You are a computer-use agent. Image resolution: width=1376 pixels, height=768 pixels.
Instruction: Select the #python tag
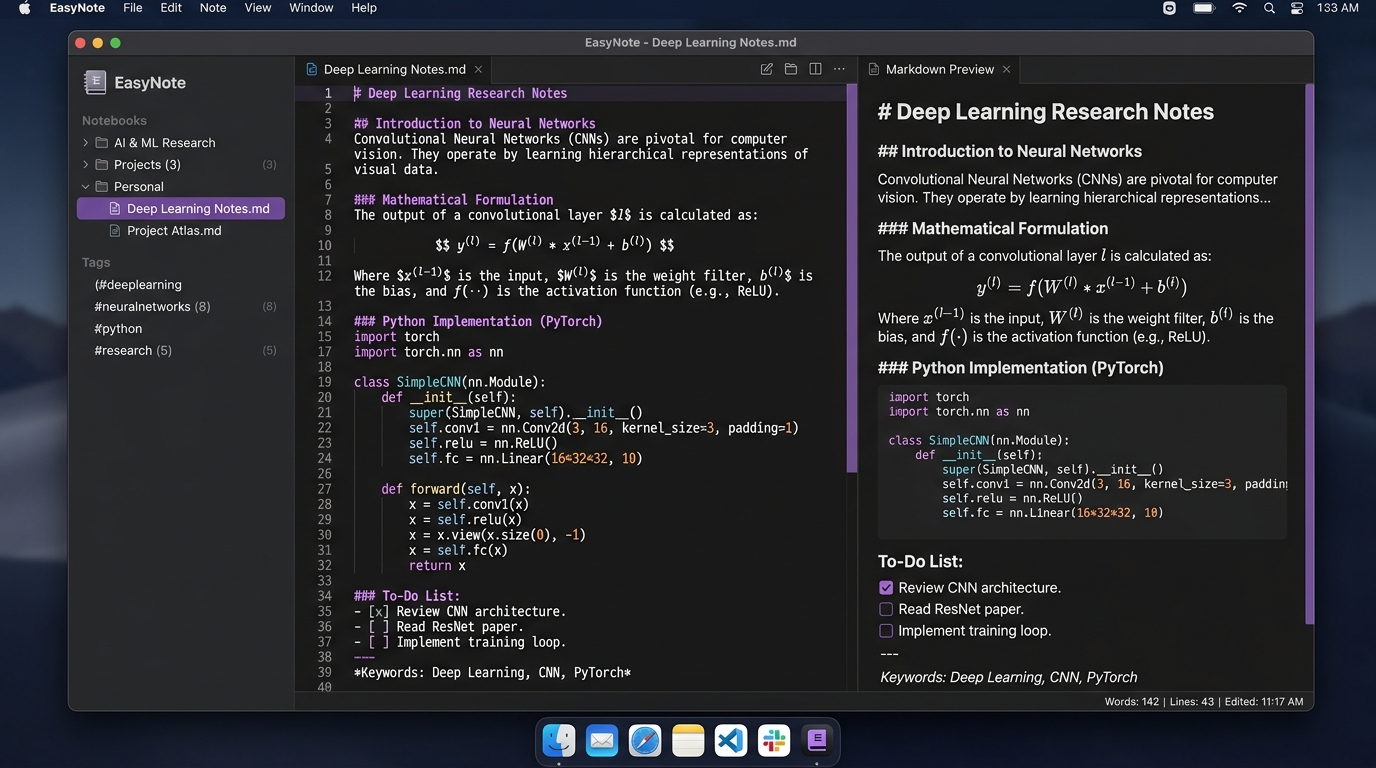pos(118,329)
